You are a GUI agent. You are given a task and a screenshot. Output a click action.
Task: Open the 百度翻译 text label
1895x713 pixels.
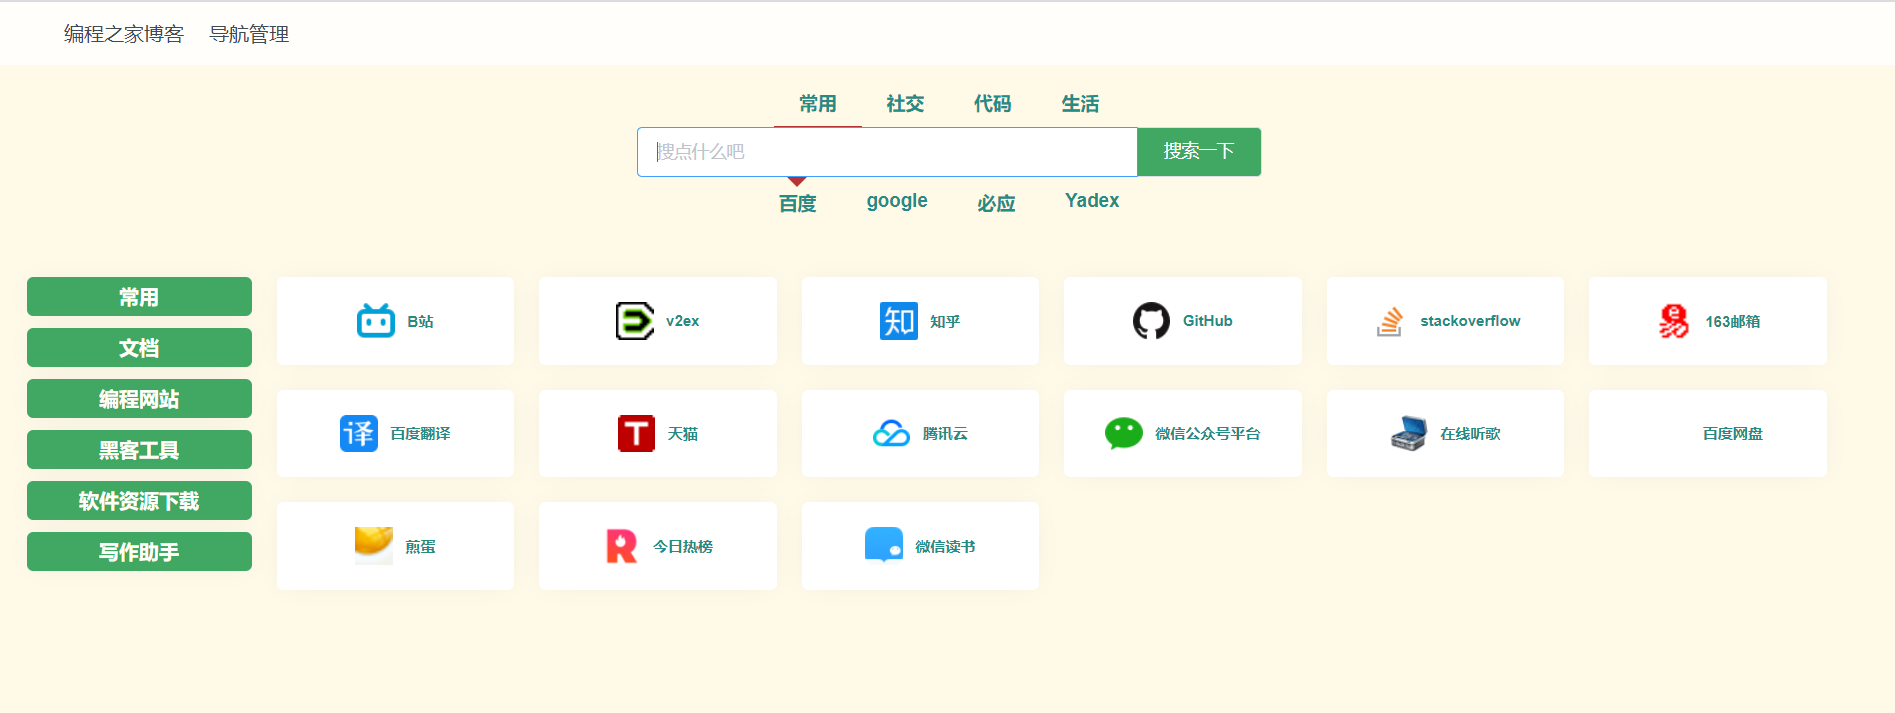(x=420, y=434)
